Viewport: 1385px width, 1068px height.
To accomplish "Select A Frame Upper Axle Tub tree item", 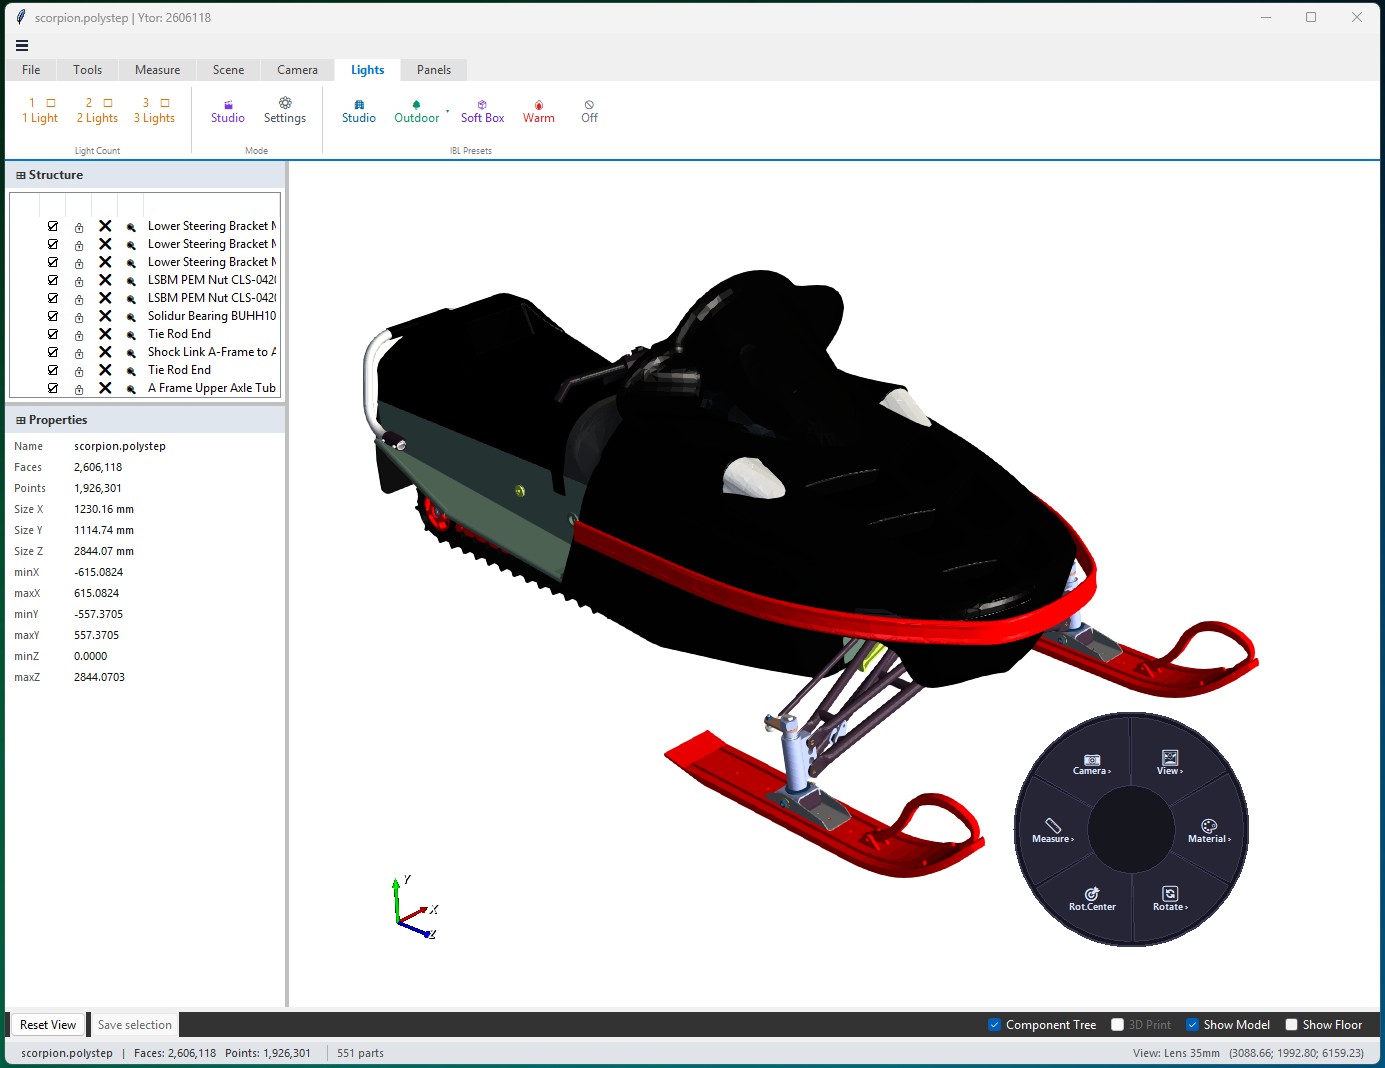I will [x=211, y=388].
